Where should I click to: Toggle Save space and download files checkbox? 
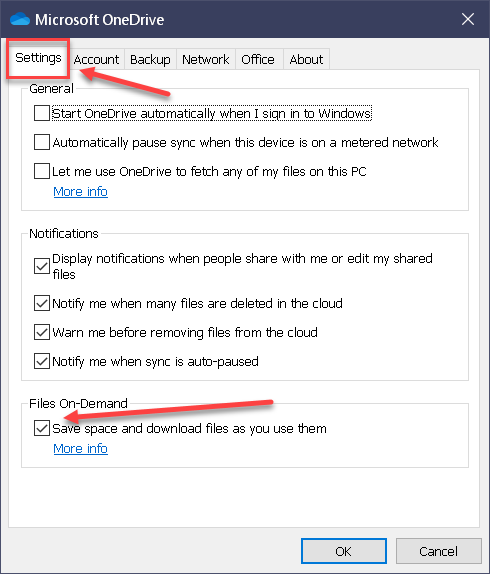point(42,428)
